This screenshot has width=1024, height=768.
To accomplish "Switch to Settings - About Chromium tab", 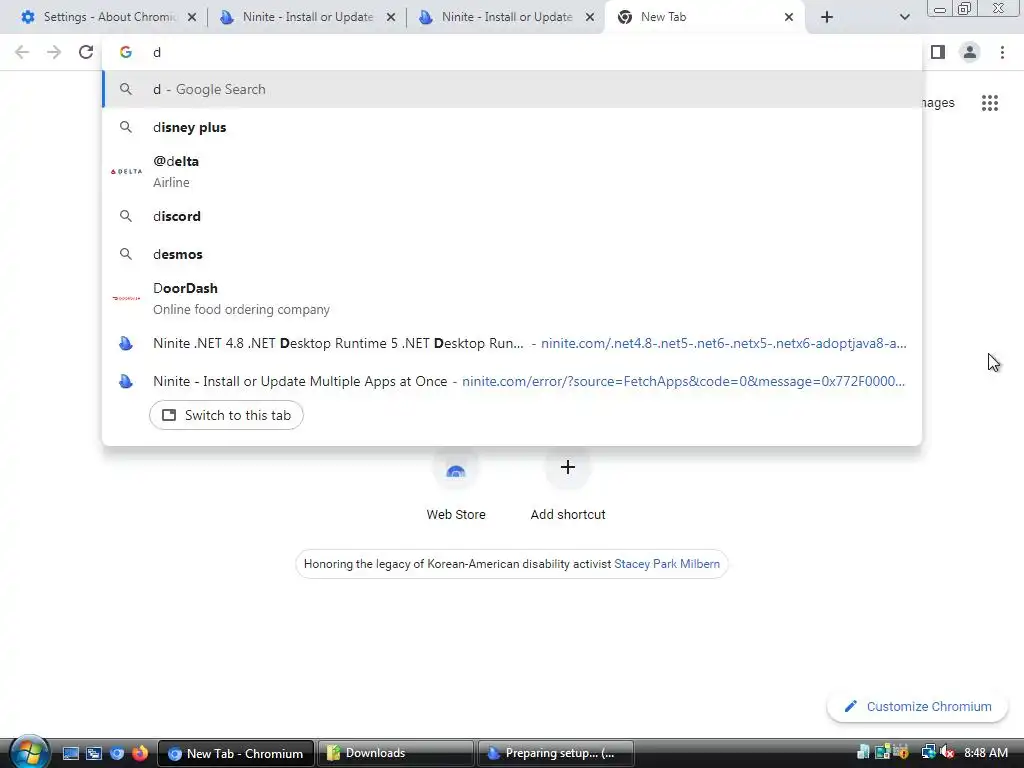I will click(x=108, y=17).
